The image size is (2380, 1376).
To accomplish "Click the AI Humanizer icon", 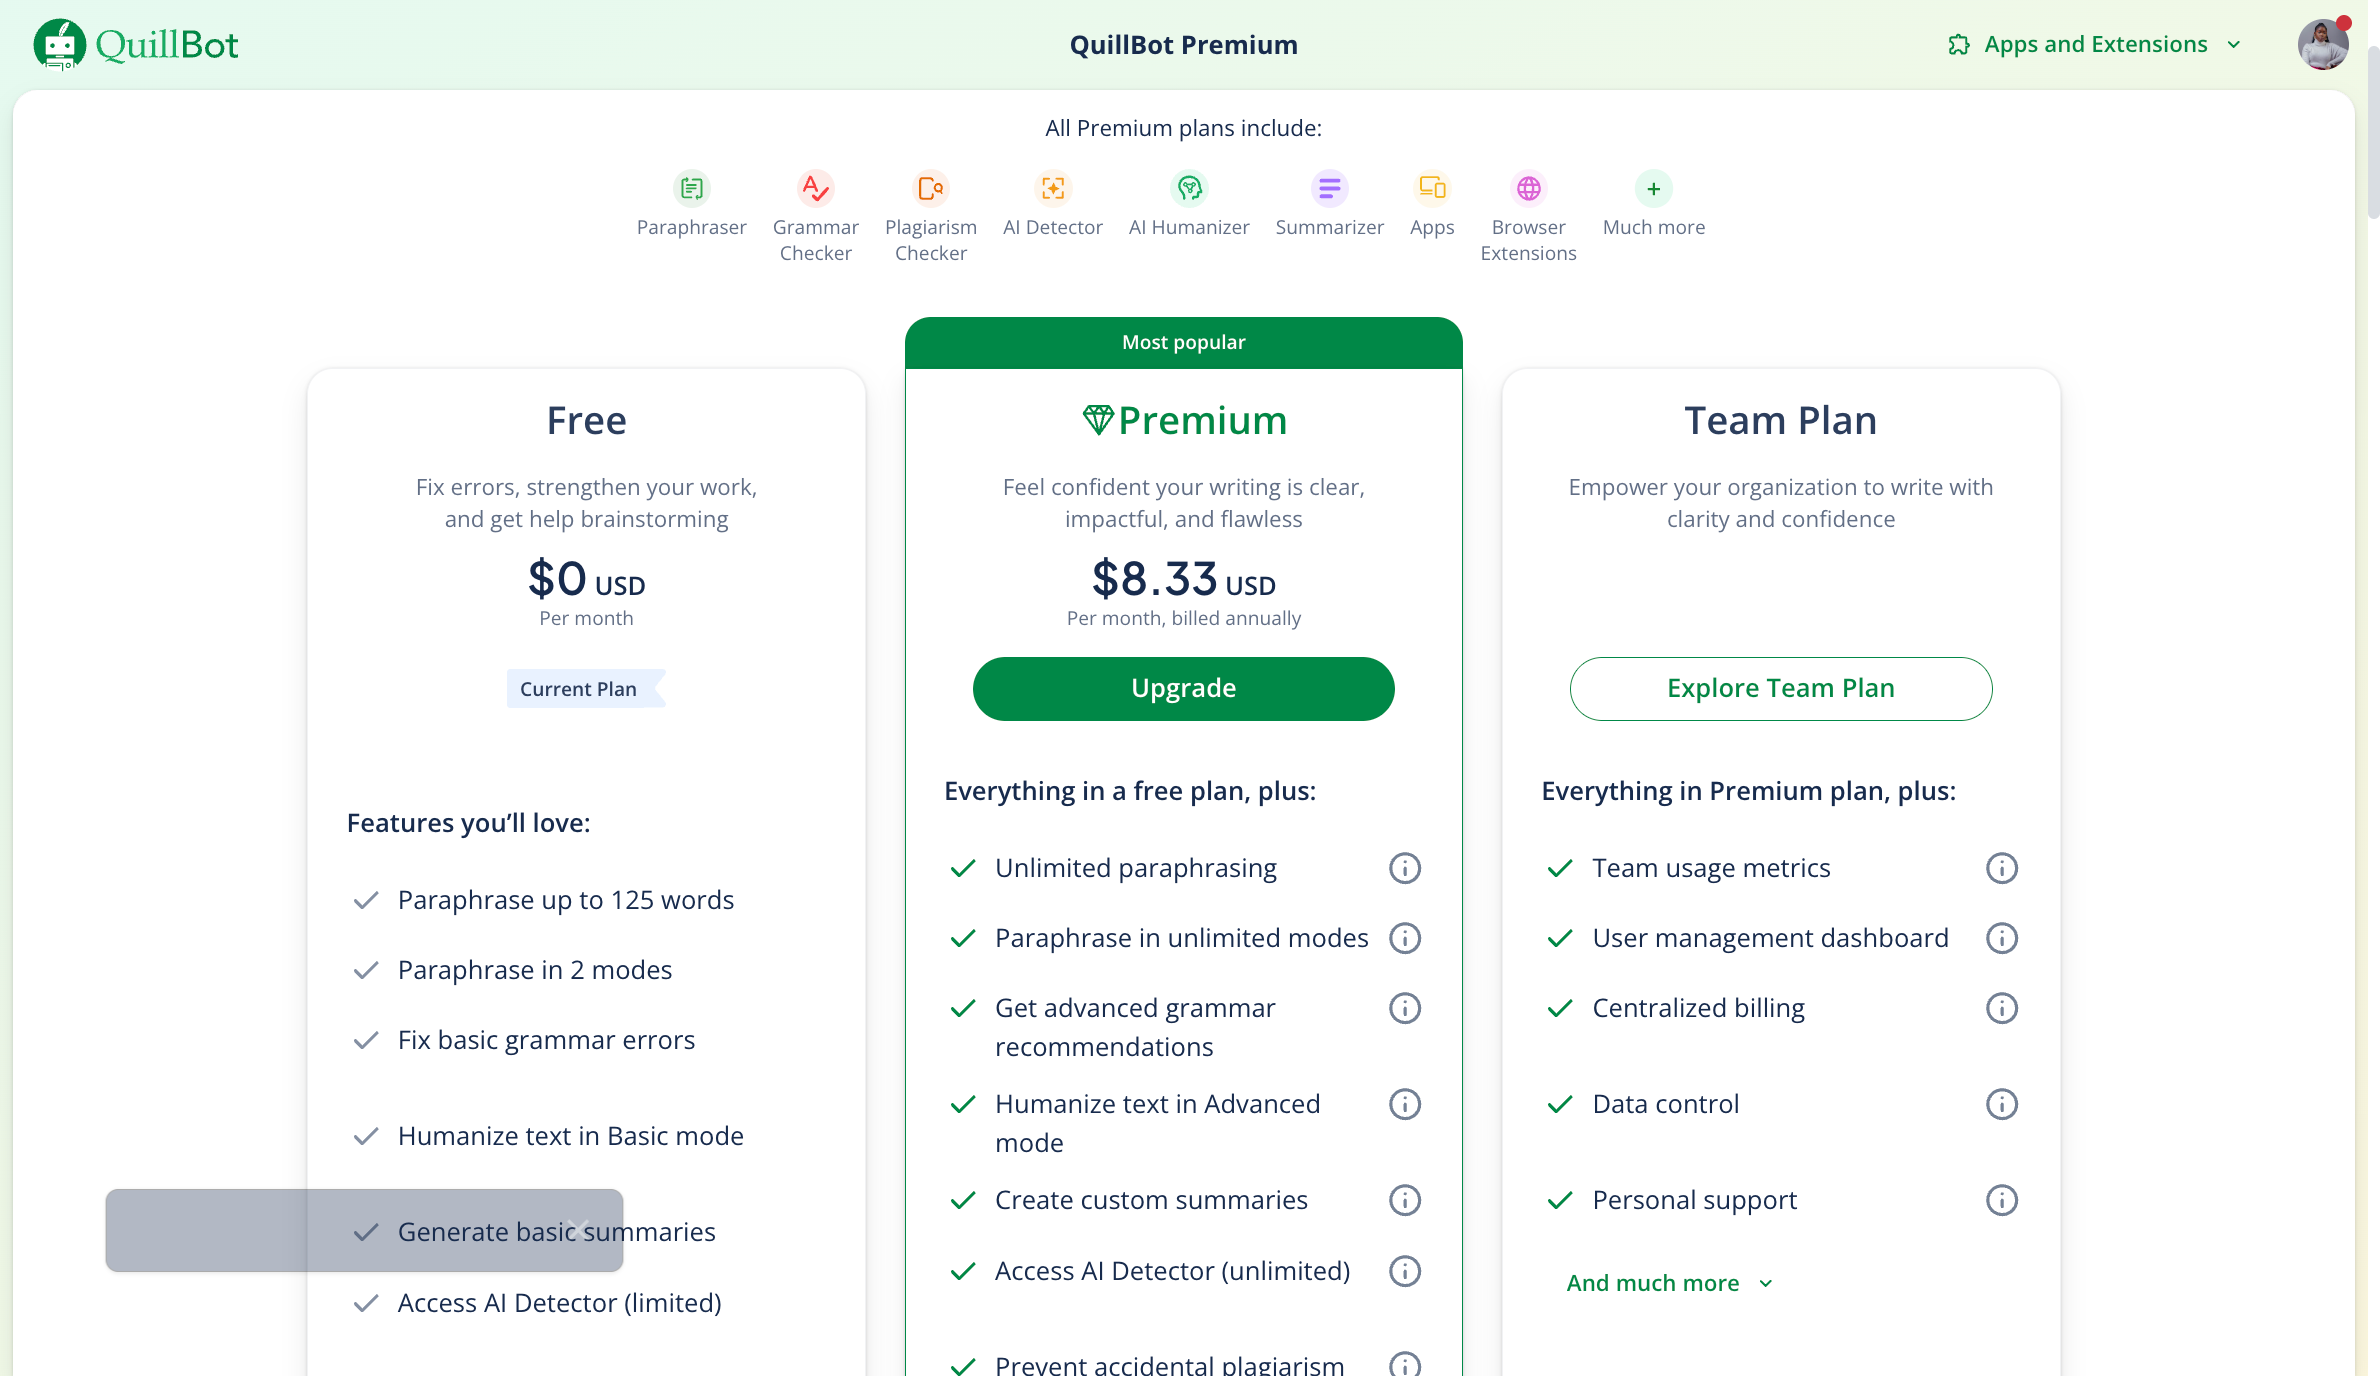I will point(1189,188).
